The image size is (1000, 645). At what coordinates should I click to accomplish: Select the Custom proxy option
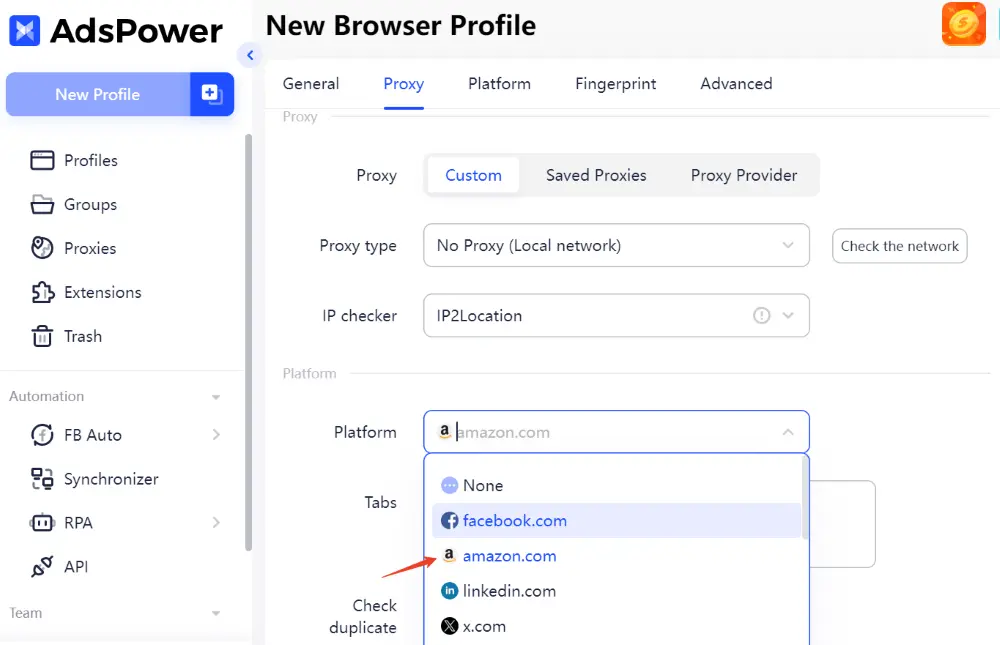coord(473,175)
